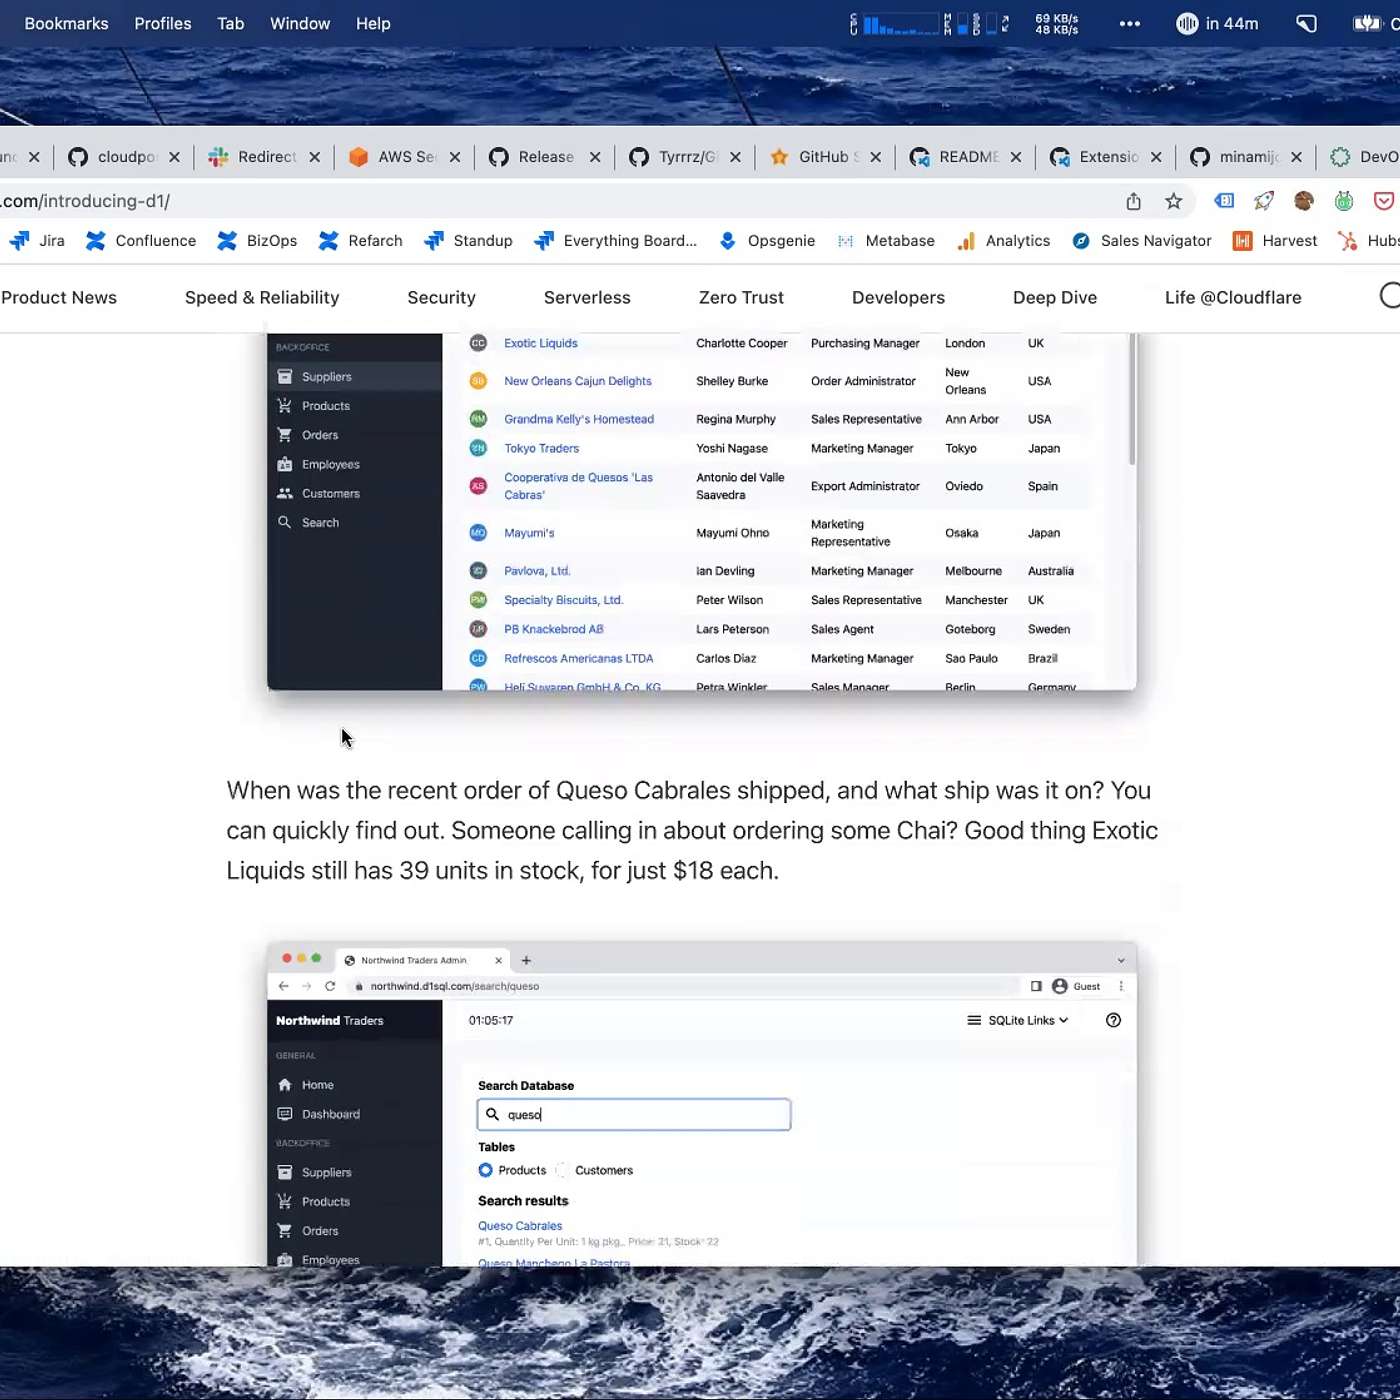Open the Window menu
The image size is (1400, 1400).
pos(300,24)
